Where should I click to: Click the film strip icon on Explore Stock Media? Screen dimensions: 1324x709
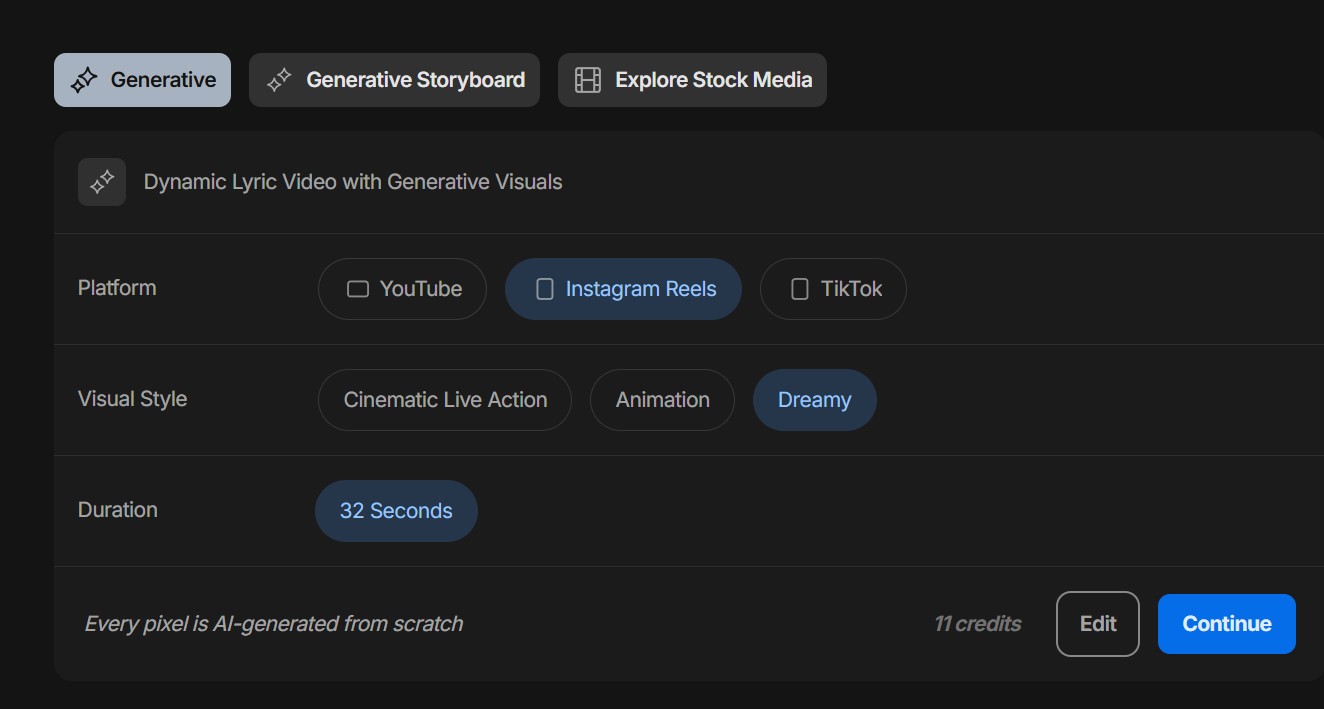point(588,80)
